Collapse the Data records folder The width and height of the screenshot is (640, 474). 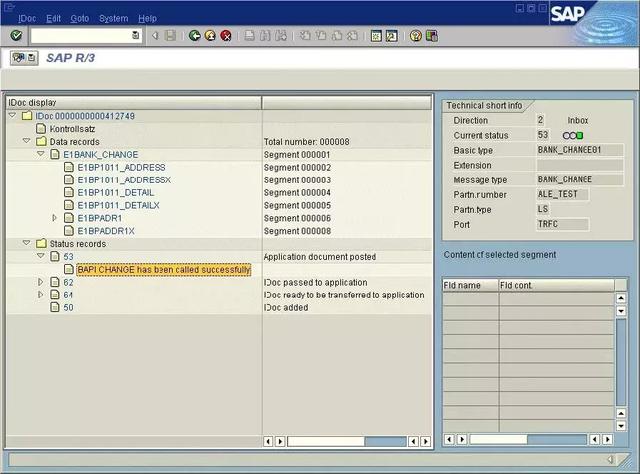click(27, 141)
